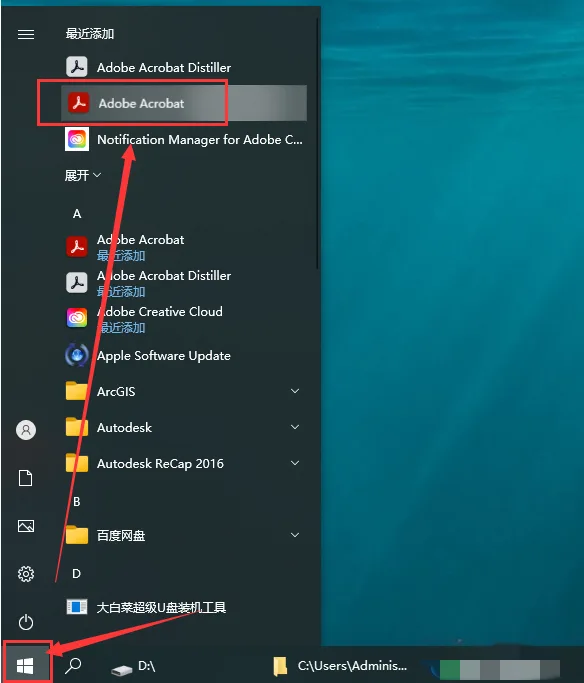
Task: Click the 大白菜超级U盘装机工具 label
Action: 161,607
